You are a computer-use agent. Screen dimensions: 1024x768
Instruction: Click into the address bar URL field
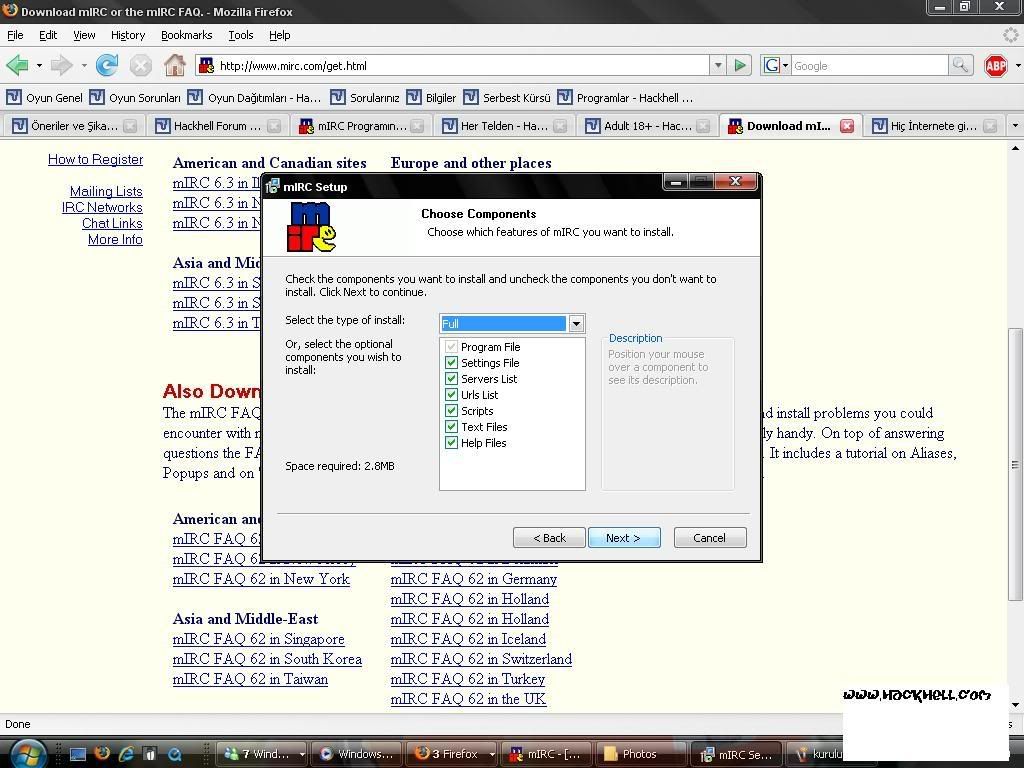click(462, 65)
